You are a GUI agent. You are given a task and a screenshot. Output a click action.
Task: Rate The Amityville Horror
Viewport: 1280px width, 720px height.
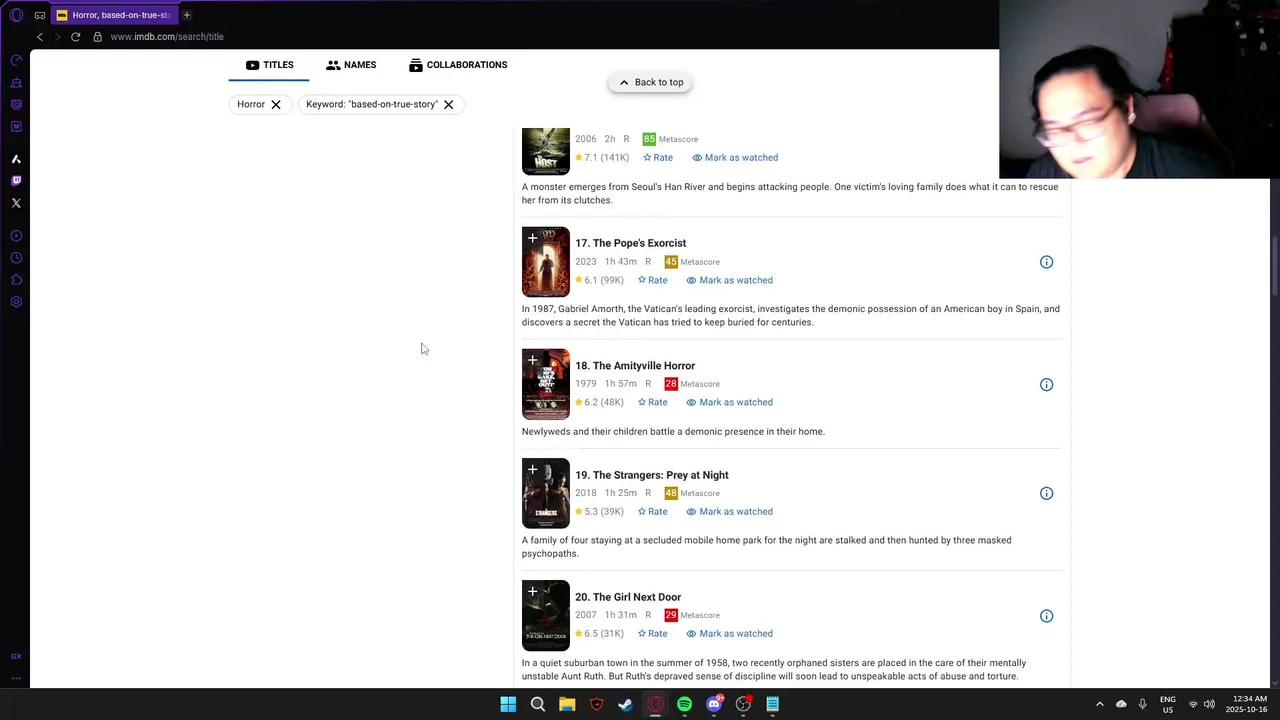coord(653,403)
